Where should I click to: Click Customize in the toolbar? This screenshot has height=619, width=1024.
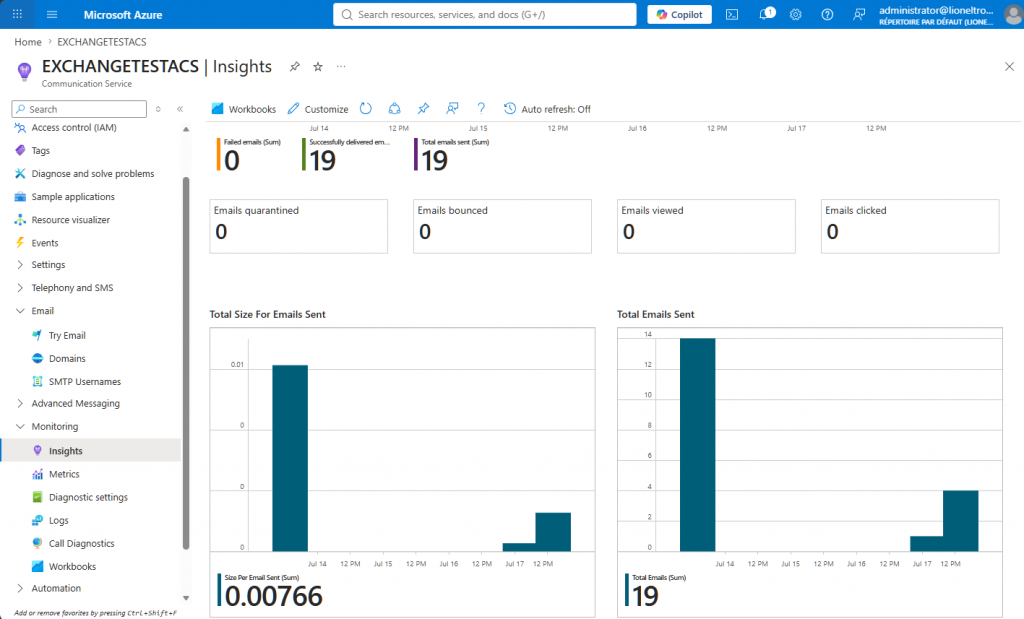coord(318,109)
